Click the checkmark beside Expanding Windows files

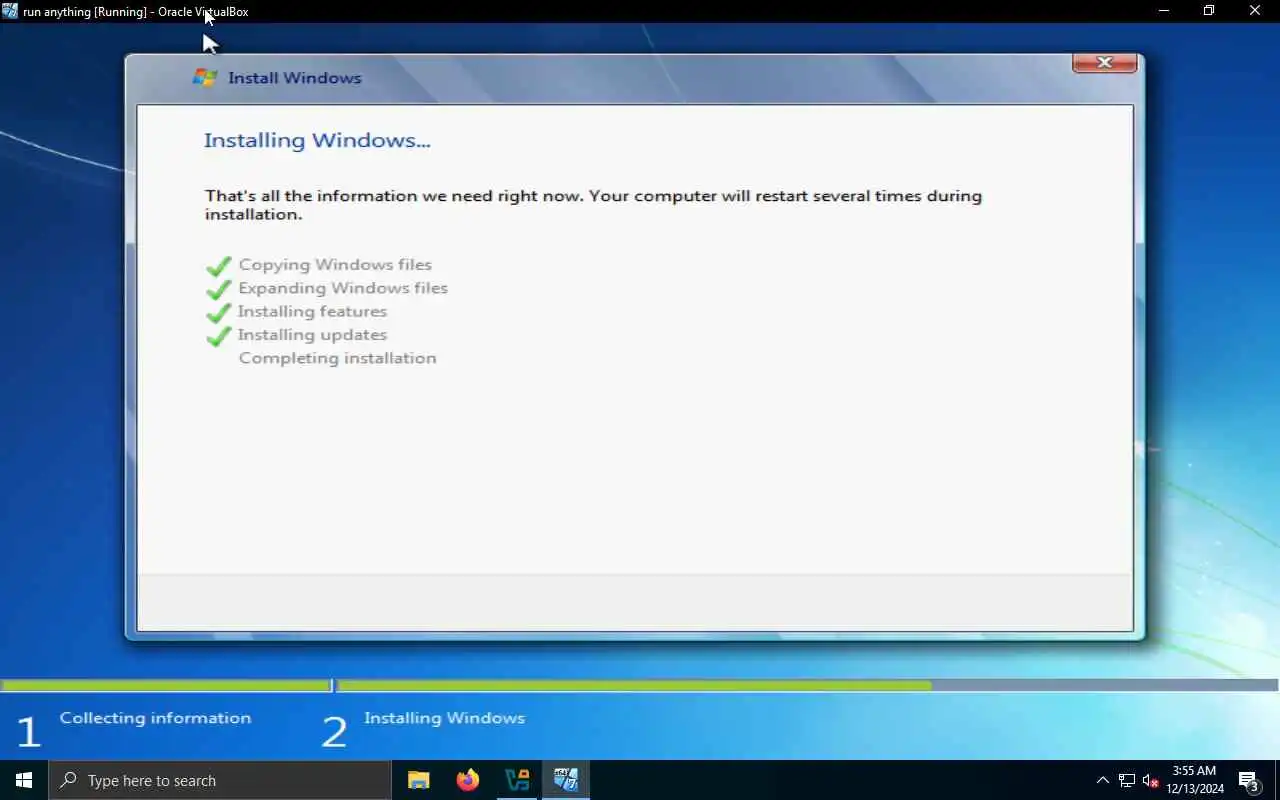[218, 289]
